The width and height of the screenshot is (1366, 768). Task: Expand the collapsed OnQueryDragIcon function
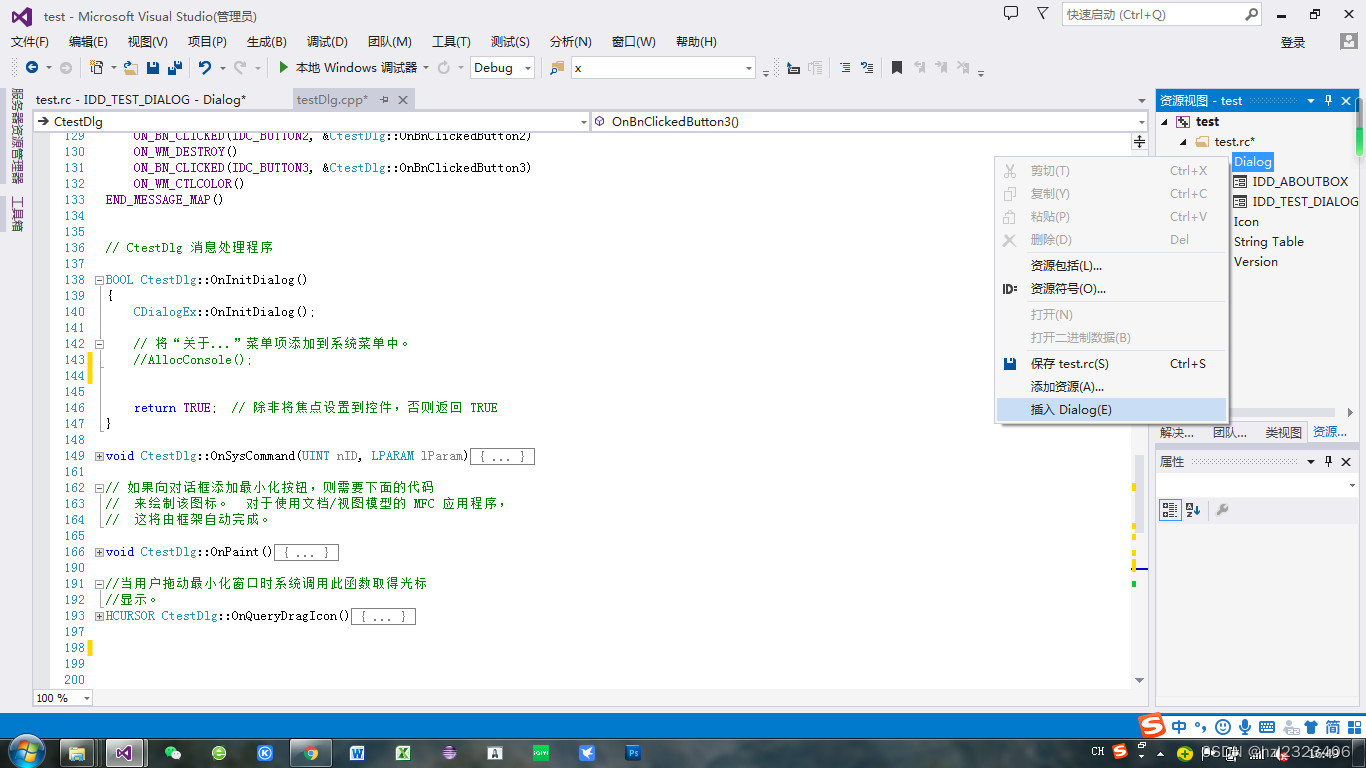(99, 616)
